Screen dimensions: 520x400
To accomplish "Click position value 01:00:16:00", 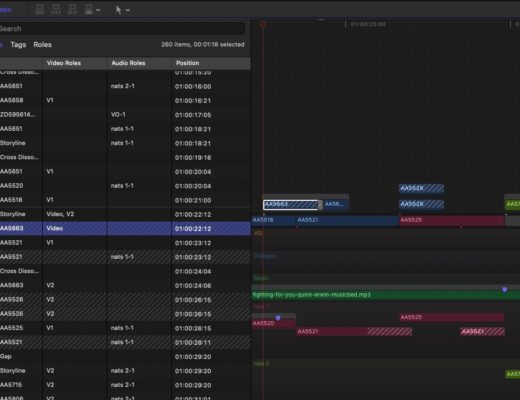I will pyautogui.click(x=193, y=87).
